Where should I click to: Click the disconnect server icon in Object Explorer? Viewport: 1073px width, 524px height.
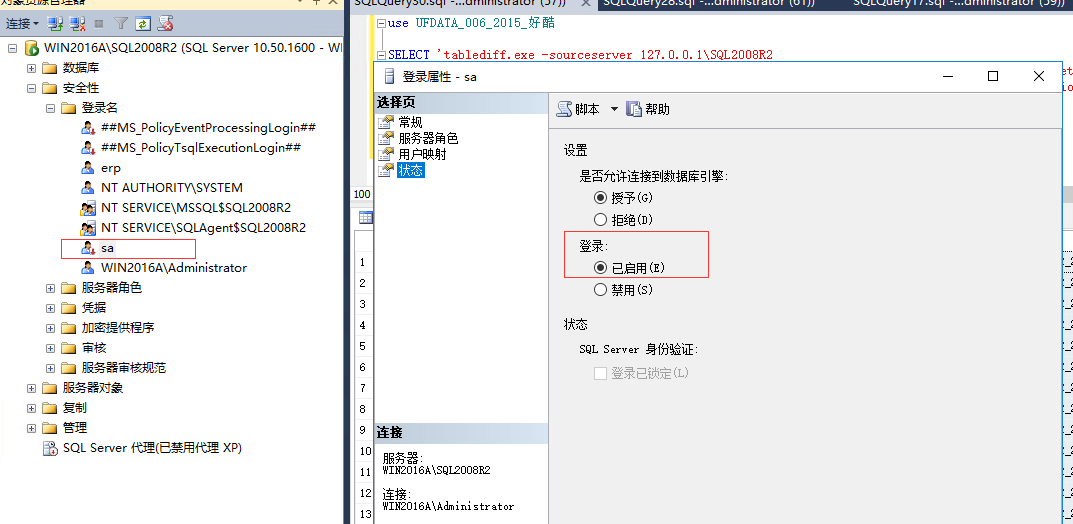pyautogui.click(x=77, y=24)
